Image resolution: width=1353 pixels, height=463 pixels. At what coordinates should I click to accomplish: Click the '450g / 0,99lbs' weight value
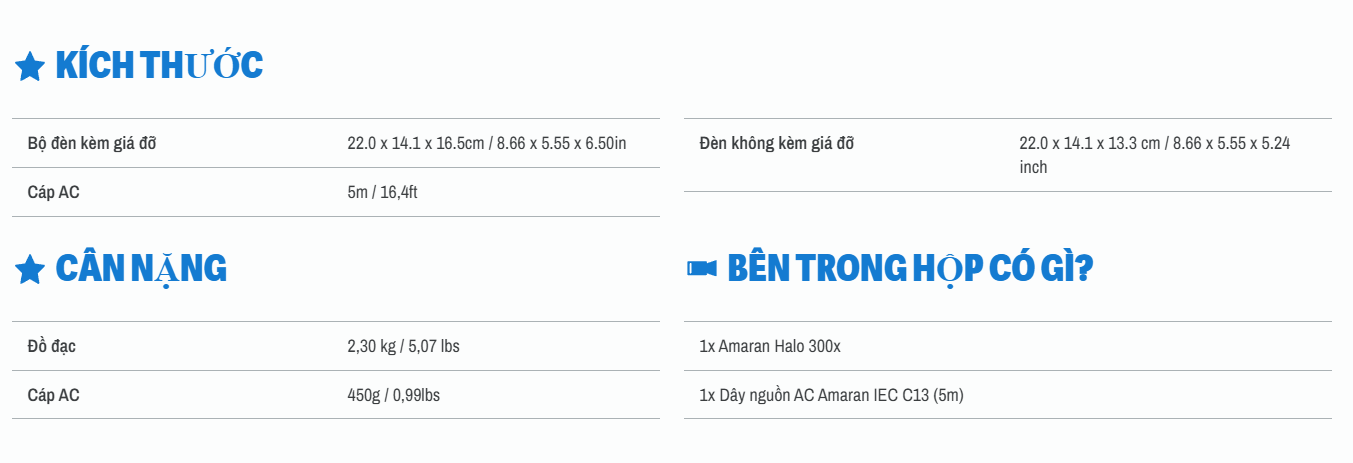[393, 395]
